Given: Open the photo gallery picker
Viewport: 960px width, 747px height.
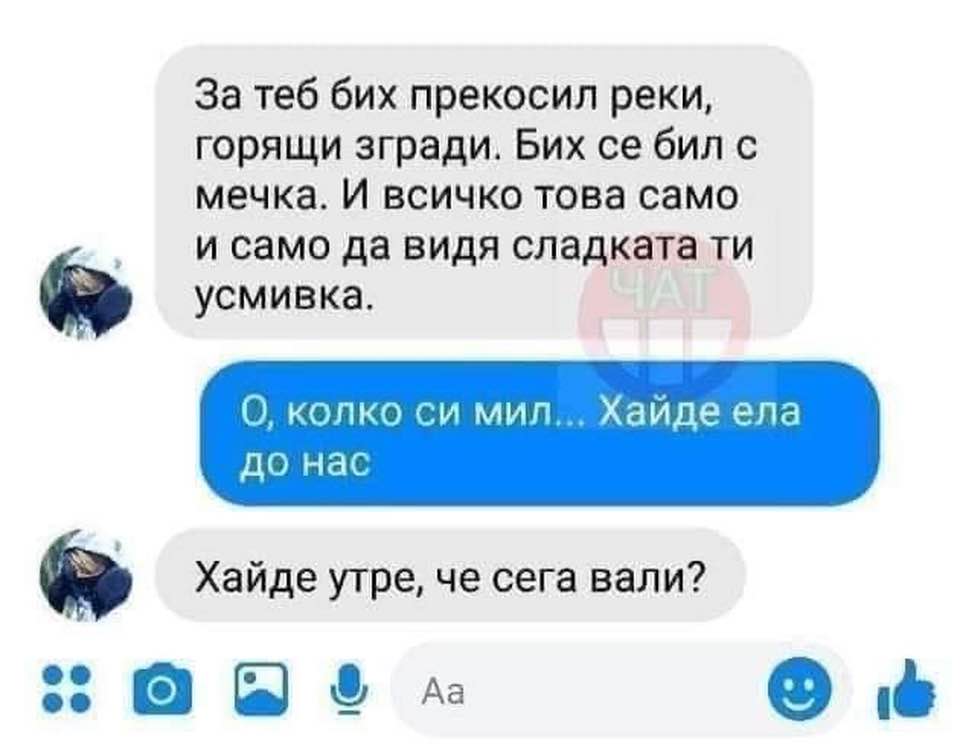Looking at the screenshot, I should point(261,689).
